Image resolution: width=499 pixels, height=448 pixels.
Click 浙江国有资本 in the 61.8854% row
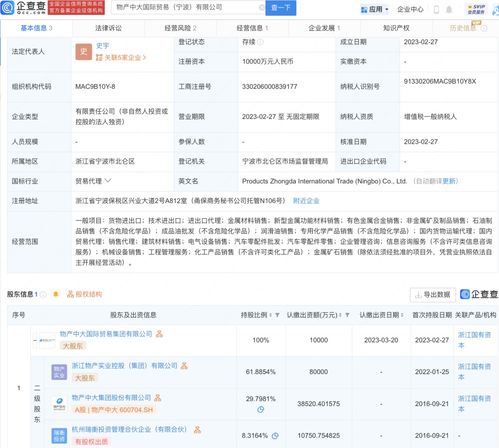474,372
